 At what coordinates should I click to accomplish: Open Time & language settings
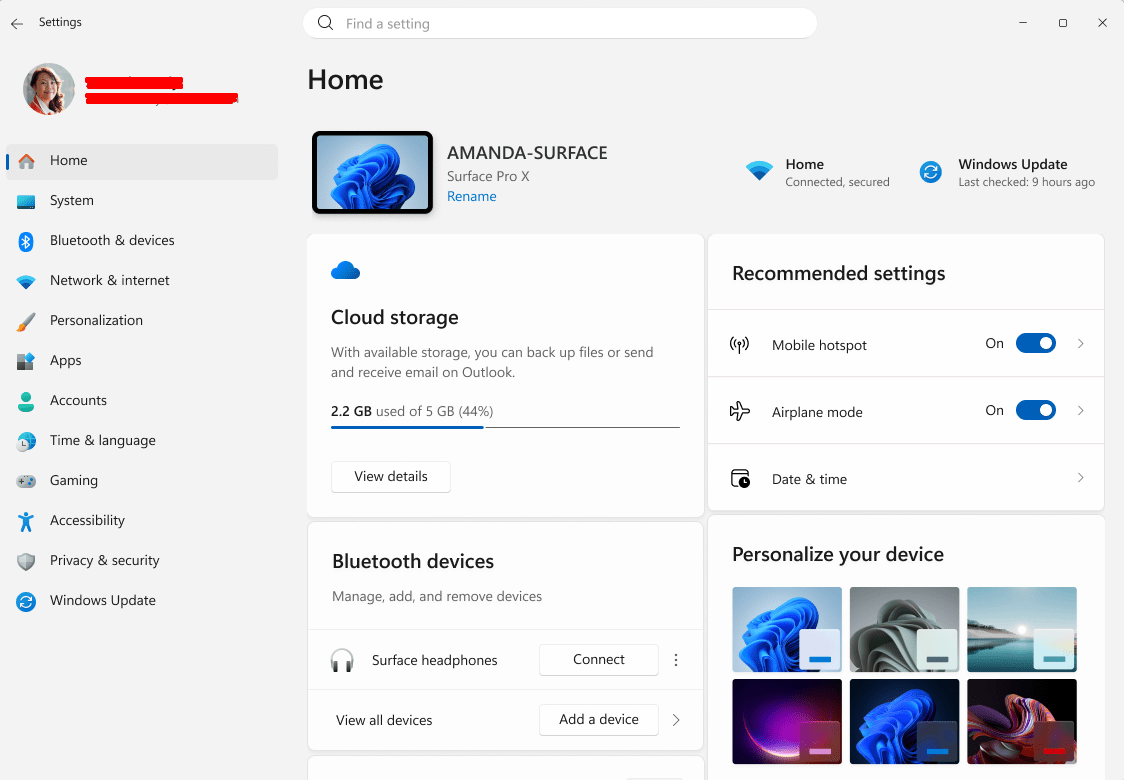(x=142, y=442)
